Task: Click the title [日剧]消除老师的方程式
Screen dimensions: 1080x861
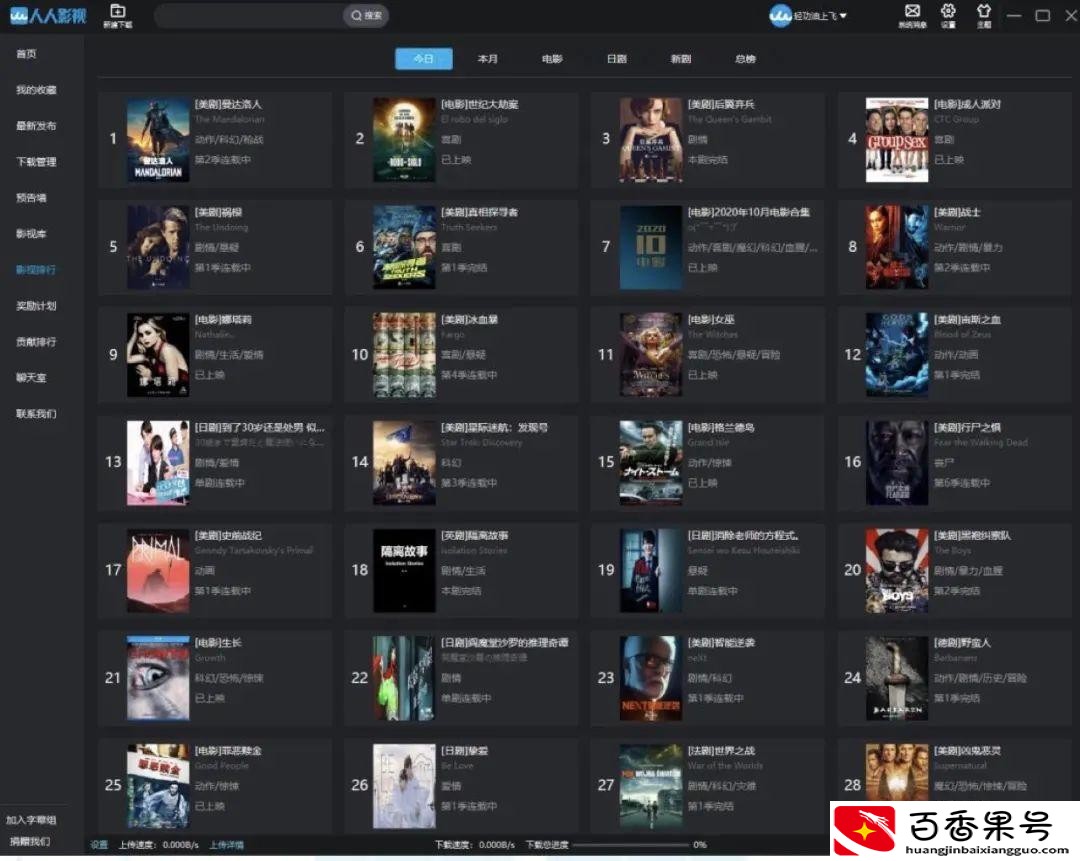Action: point(743,535)
